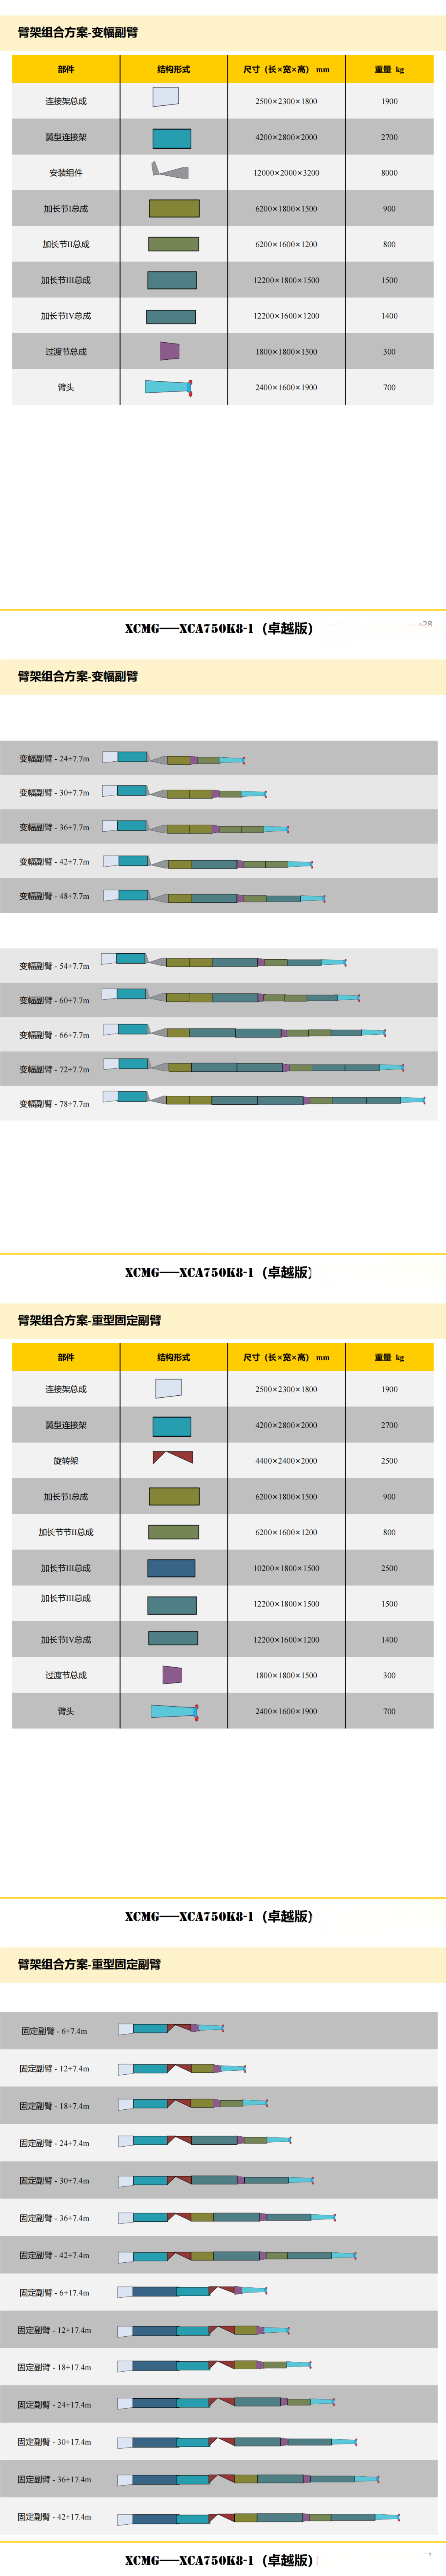
Task: Click the 加长节节II总成 label
Action: tap(66, 1532)
